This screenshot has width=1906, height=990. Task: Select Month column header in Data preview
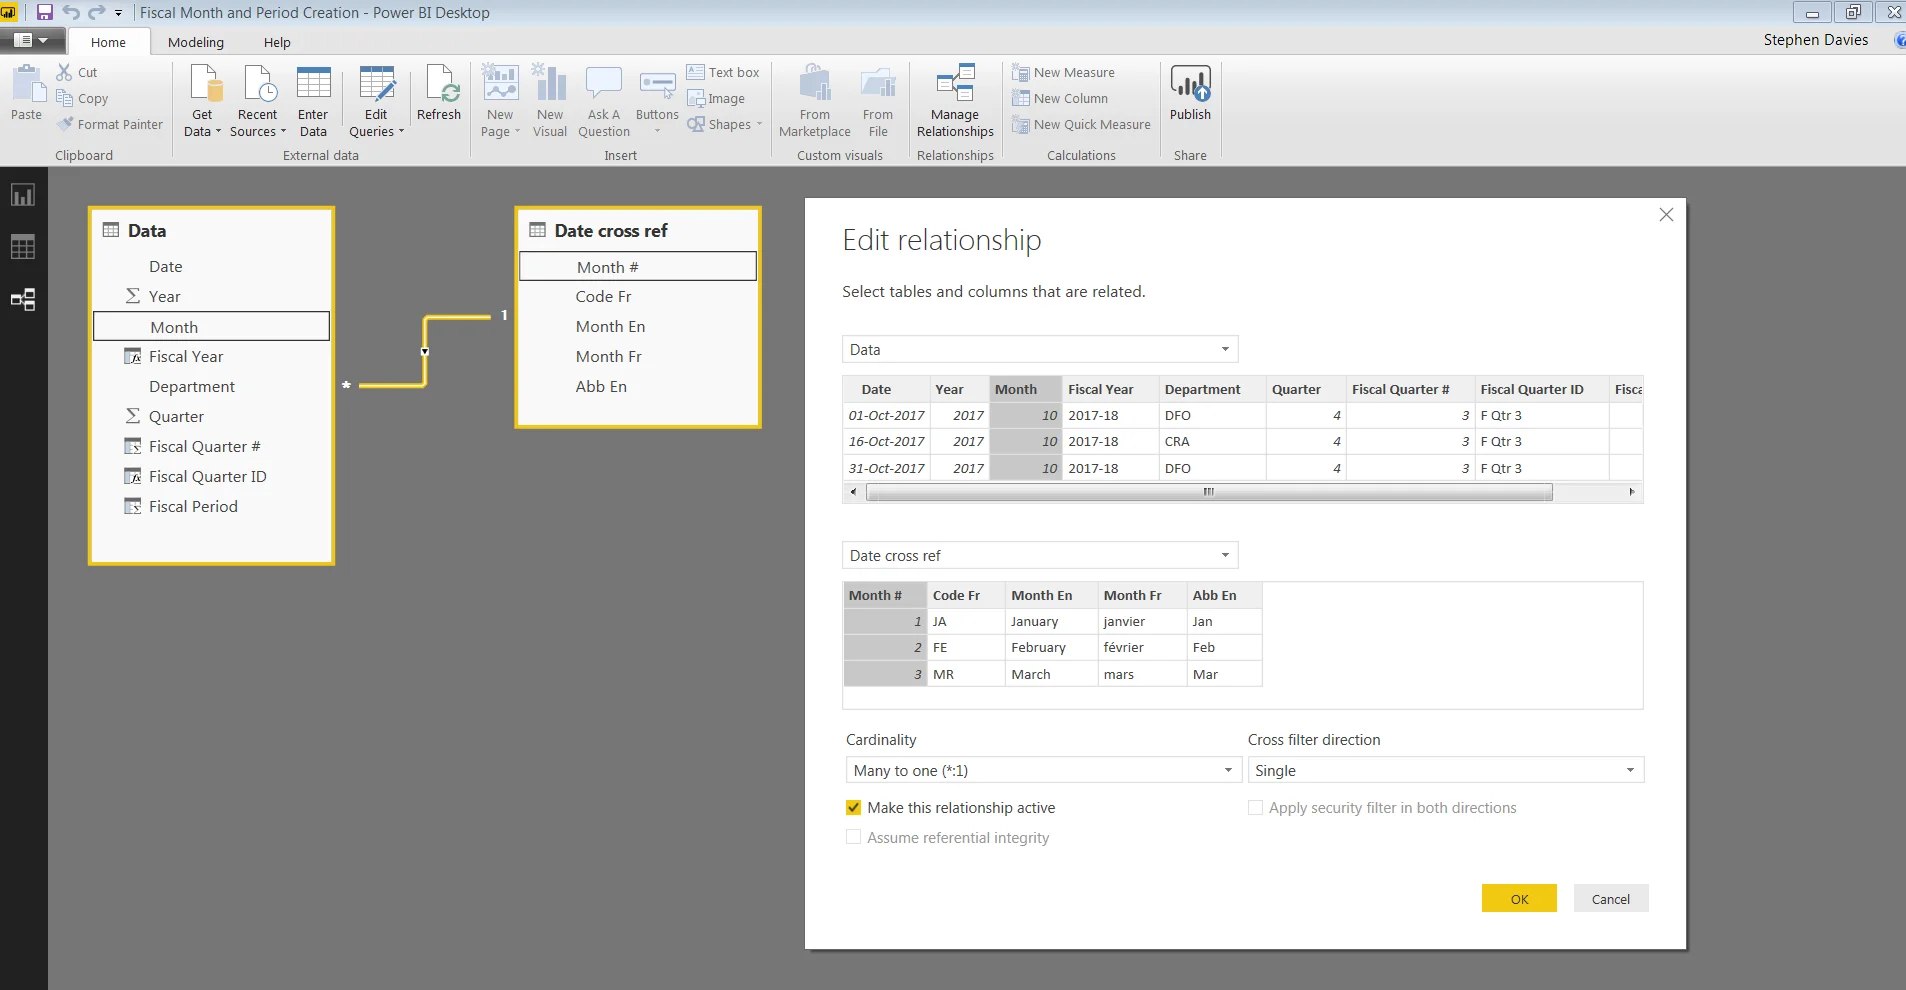tap(1025, 389)
